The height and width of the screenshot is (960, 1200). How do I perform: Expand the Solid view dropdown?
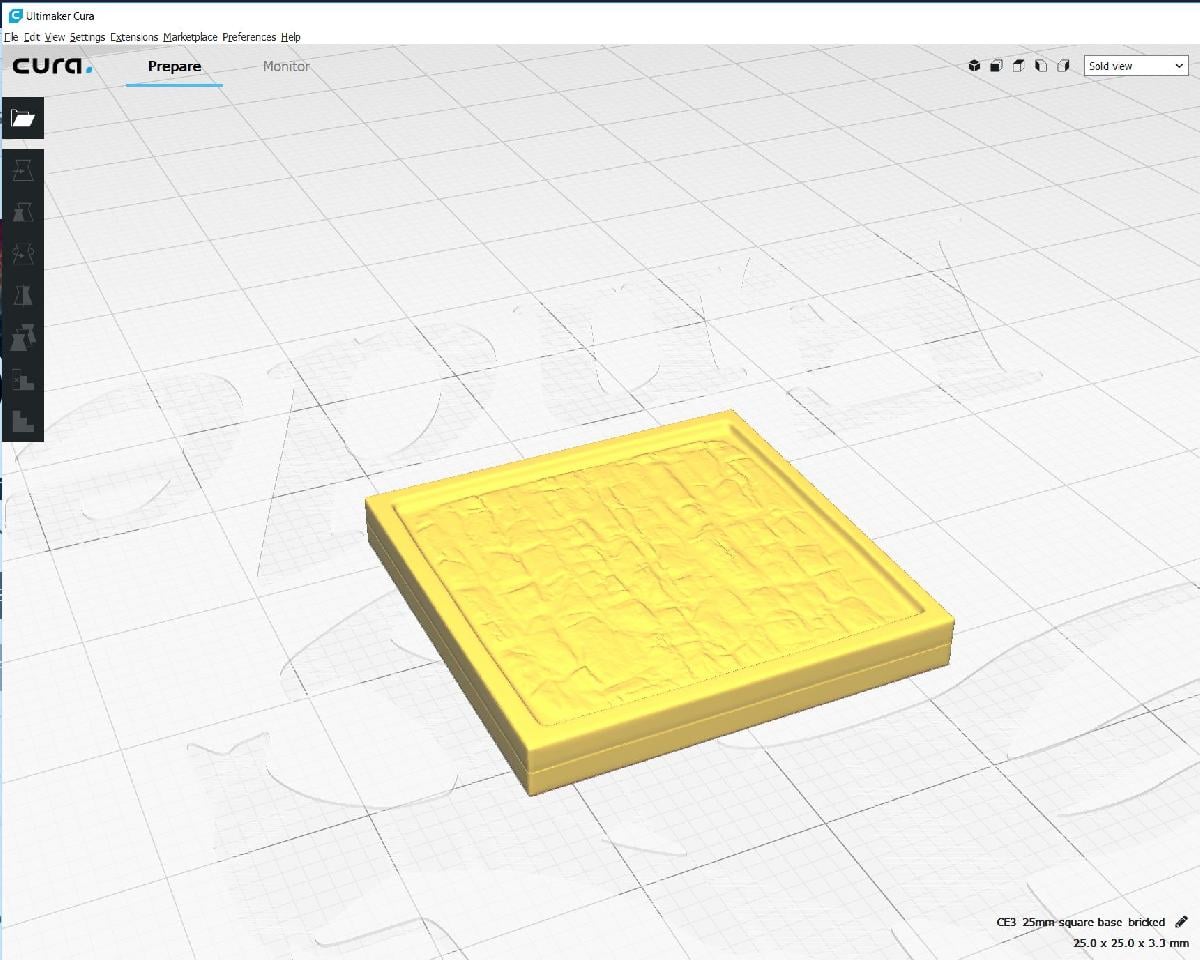point(1136,66)
